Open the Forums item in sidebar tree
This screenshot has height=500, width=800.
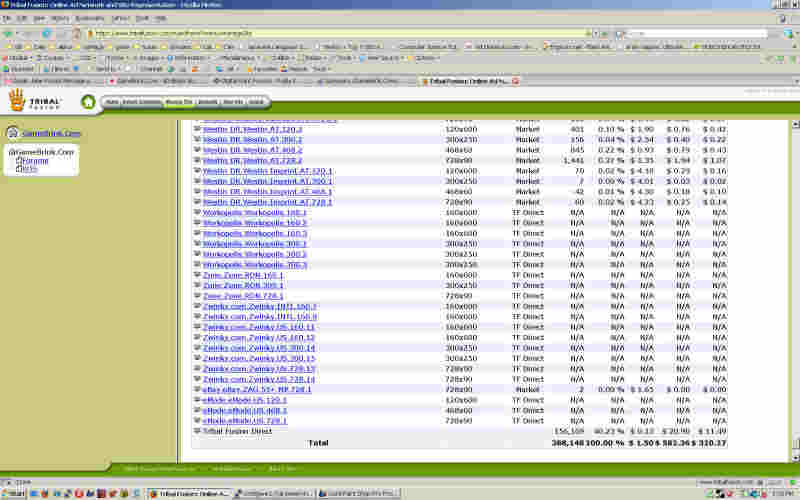point(35,160)
